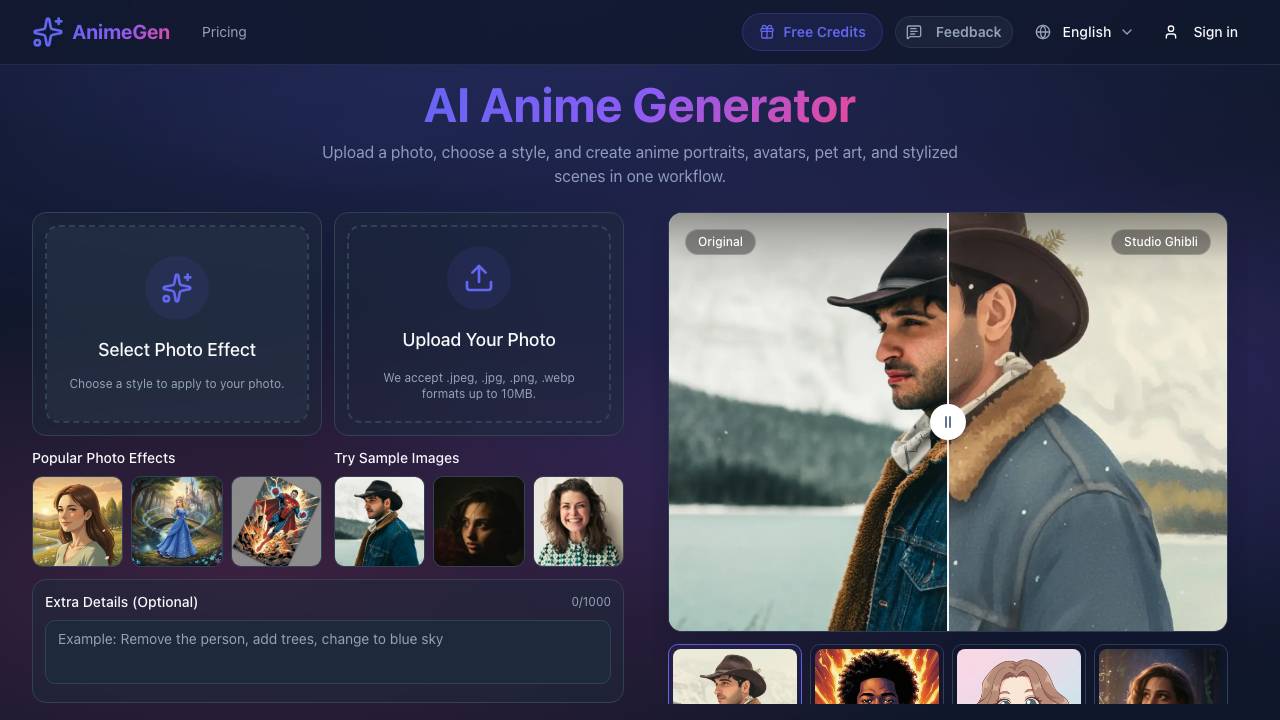Open the Feedback form
Viewport: 1280px width, 720px height.
[954, 32]
